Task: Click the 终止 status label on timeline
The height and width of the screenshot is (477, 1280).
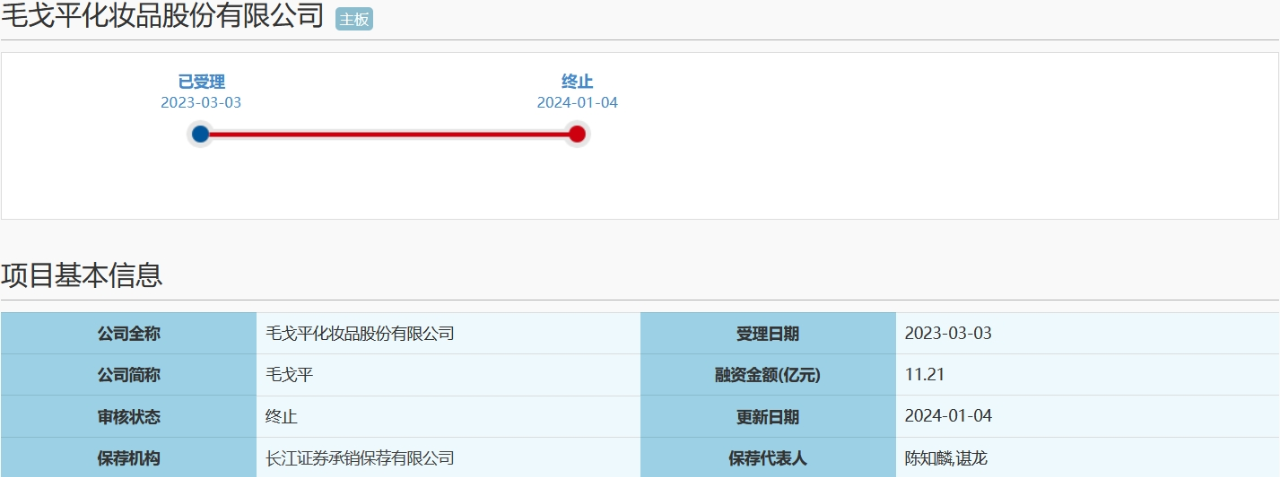Action: [x=577, y=82]
